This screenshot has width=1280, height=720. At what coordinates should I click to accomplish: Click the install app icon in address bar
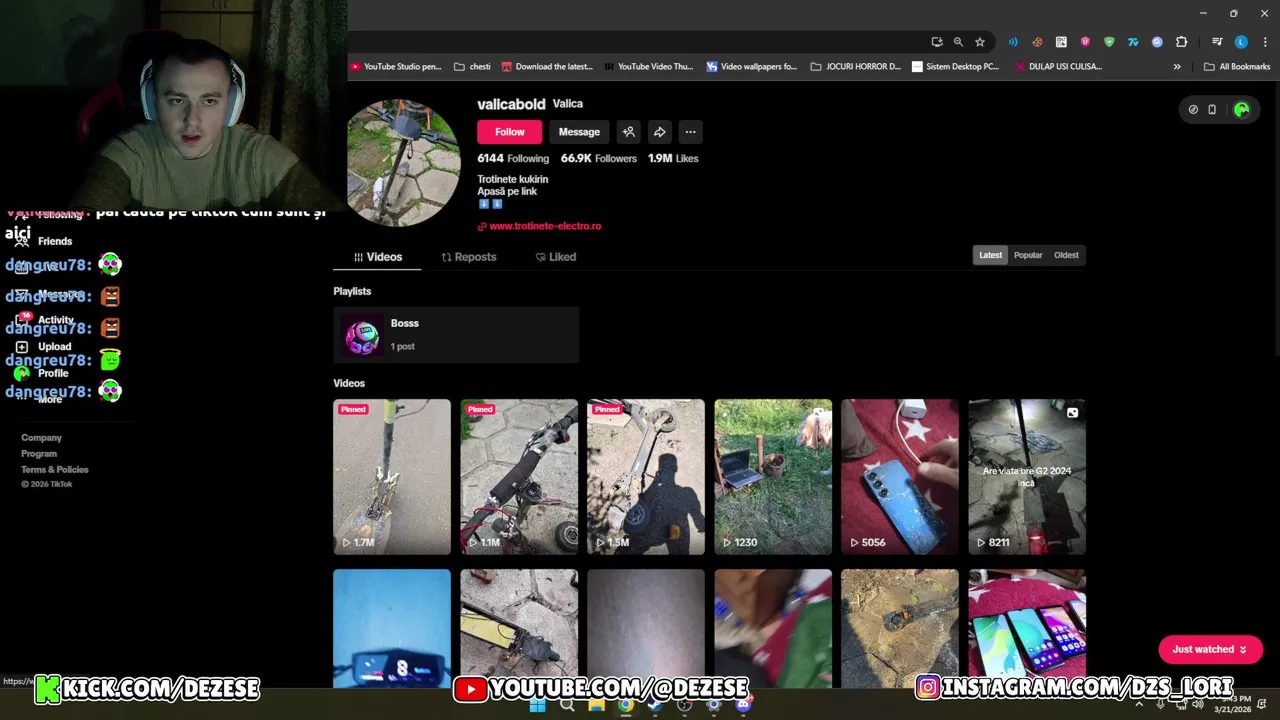[x=937, y=42]
